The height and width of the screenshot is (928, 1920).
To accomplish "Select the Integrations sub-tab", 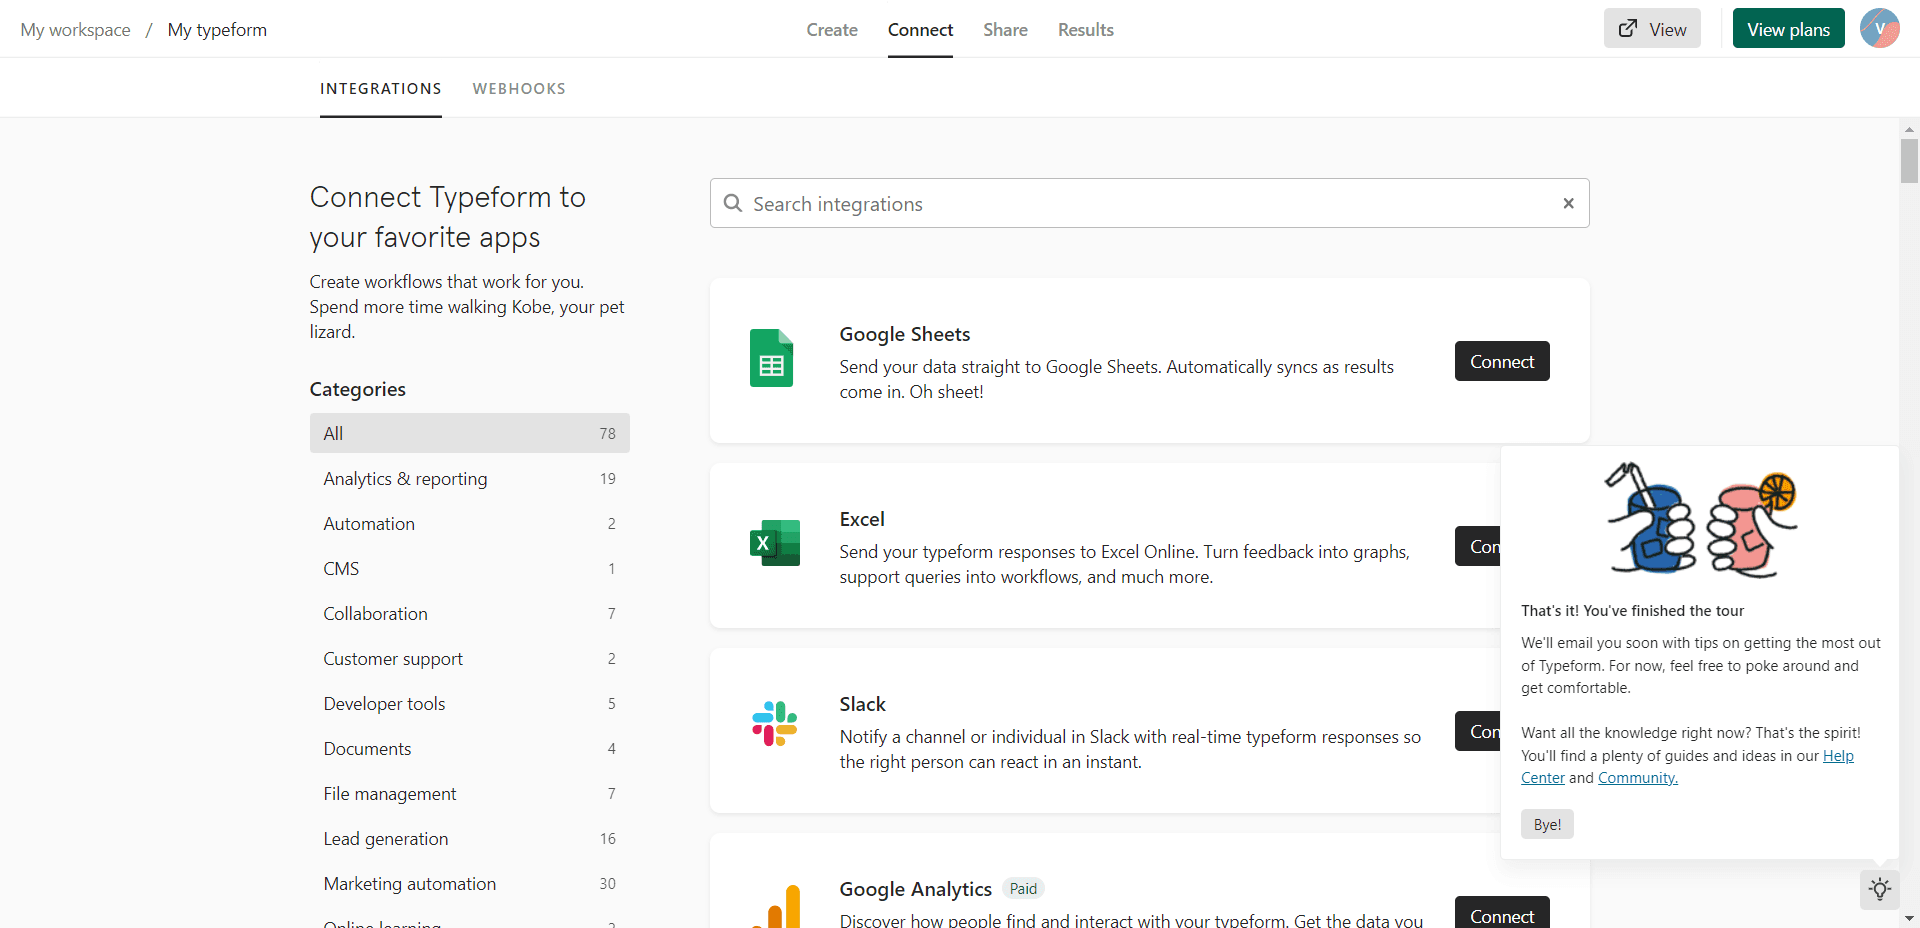I will tap(381, 89).
